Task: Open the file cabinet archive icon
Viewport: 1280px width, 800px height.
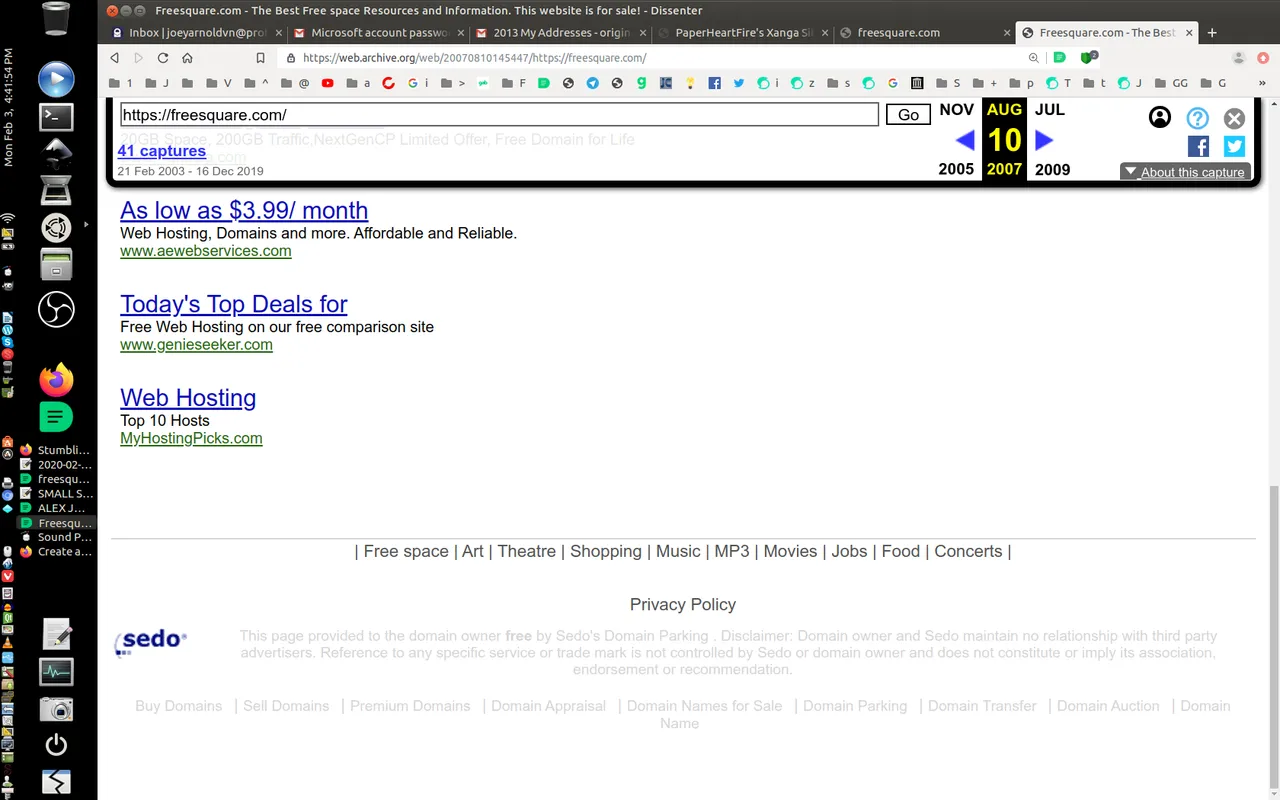Action: point(56,265)
